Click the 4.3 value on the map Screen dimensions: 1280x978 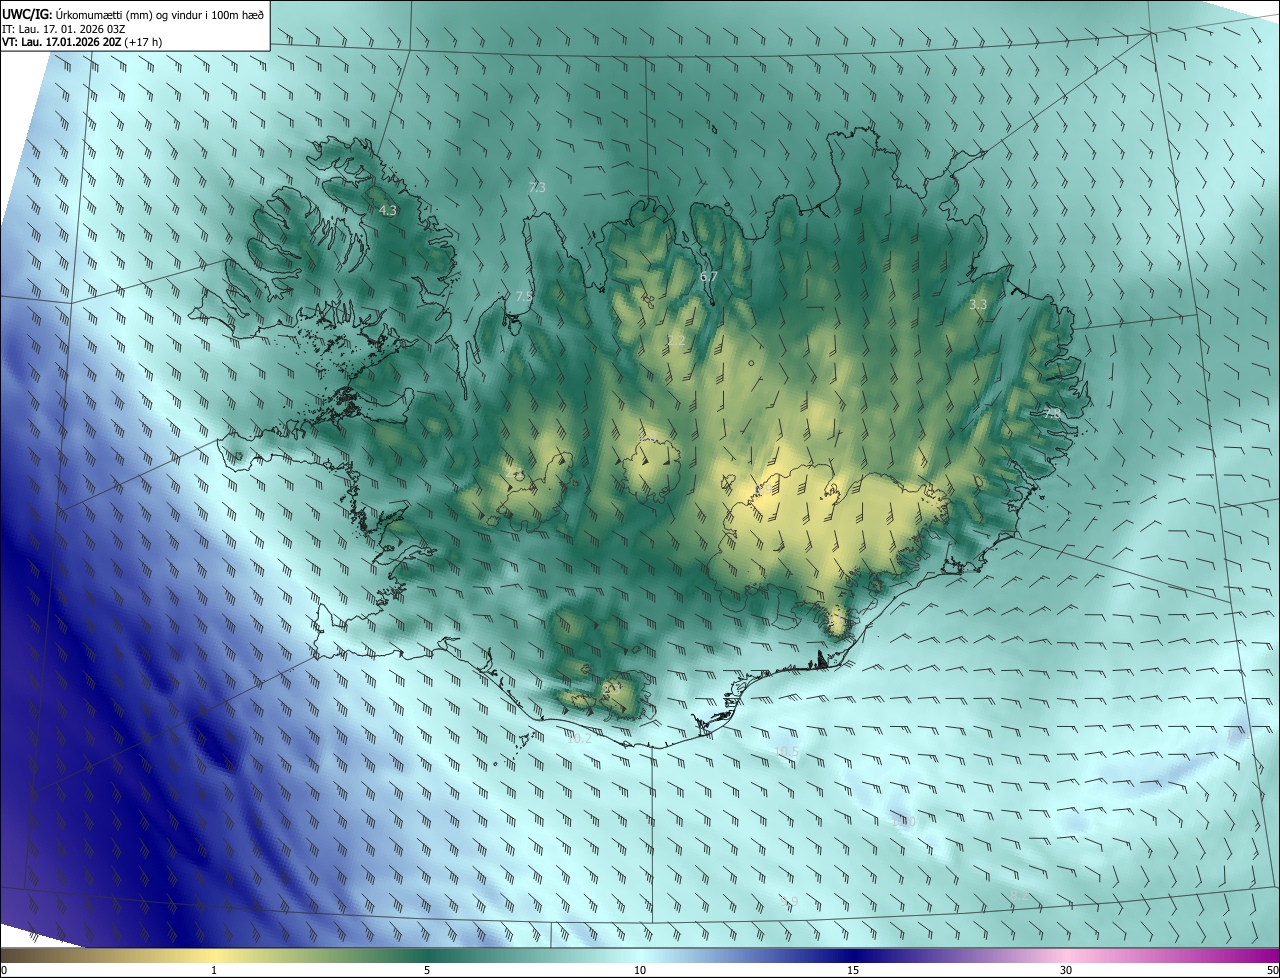(x=388, y=211)
